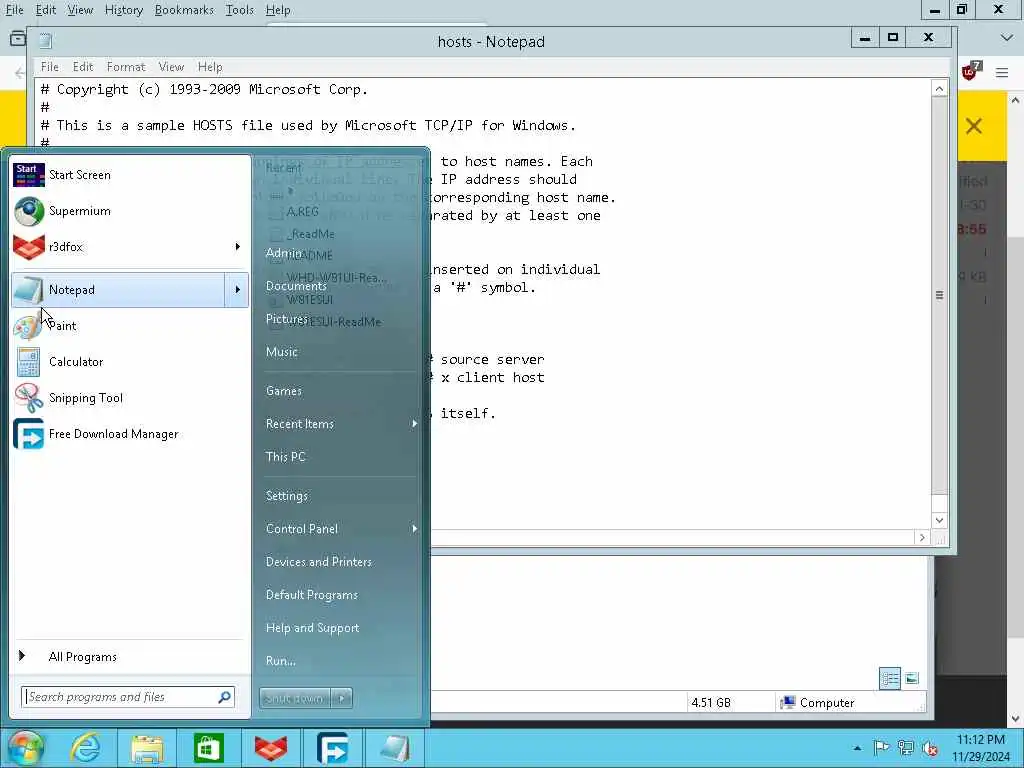Show hidden tray icons arrow
Viewport: 1024px width, 768px height.
point(857,748)
